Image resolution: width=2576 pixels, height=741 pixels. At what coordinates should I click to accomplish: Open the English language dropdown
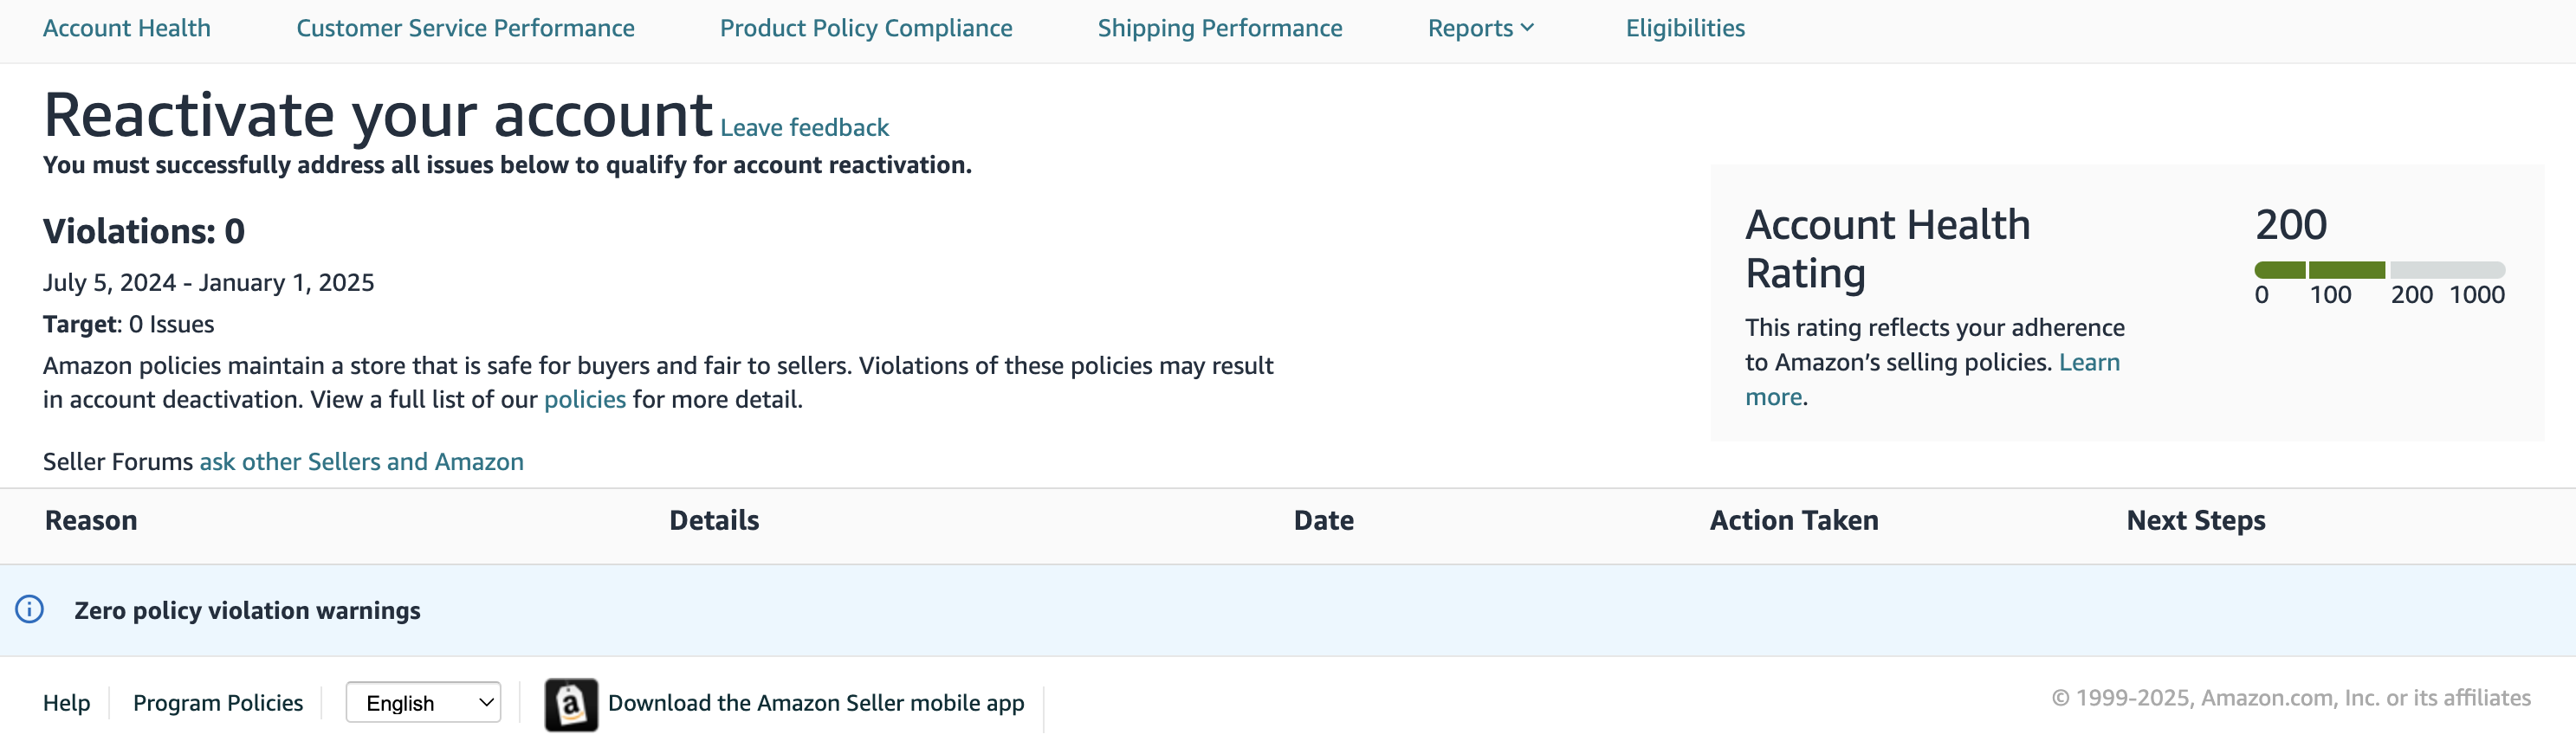[423, 702]
